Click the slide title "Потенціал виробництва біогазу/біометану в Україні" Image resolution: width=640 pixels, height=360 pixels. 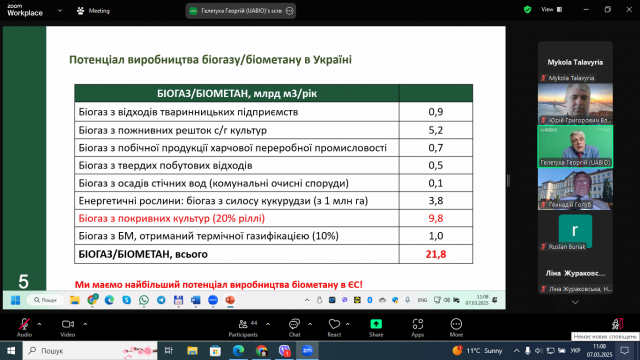tap(210, 60)
